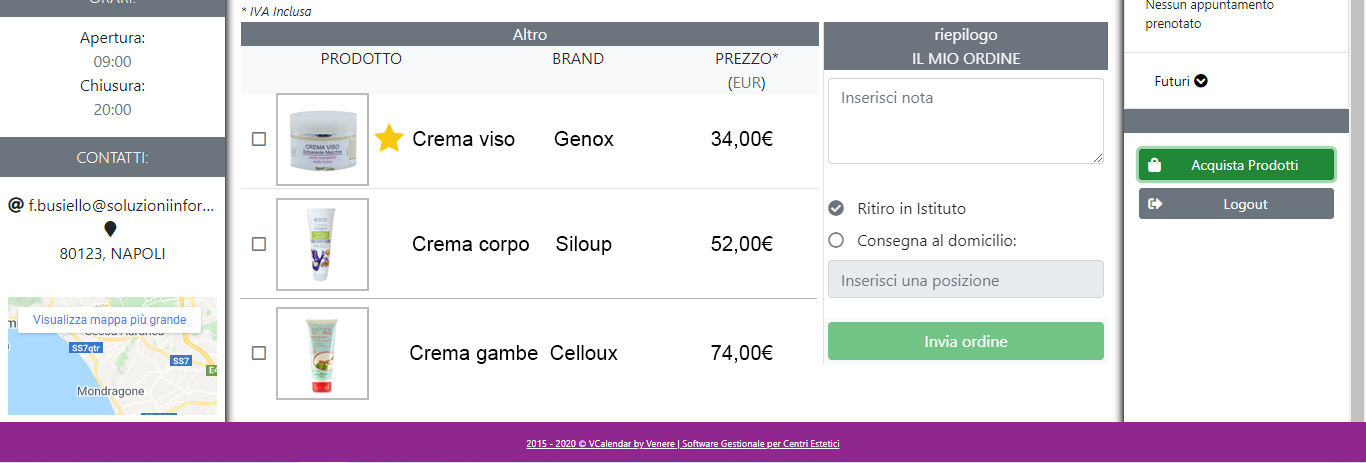Open the VCalendar by Venere footer link
The height and width of the screenshot is (463, 1366).
683,443
